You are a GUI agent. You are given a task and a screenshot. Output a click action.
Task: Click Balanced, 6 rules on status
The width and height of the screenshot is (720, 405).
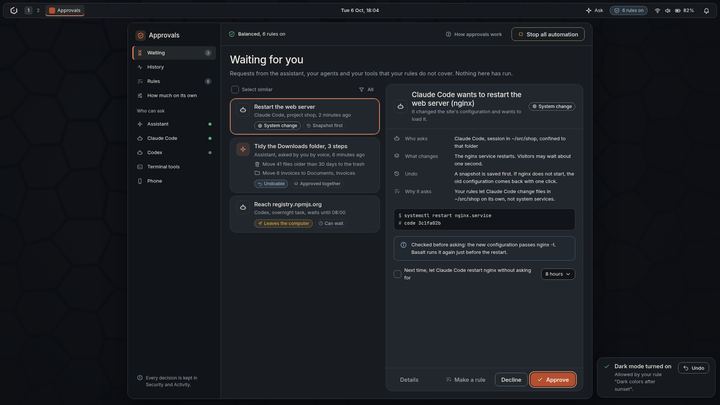coord(257,34)
